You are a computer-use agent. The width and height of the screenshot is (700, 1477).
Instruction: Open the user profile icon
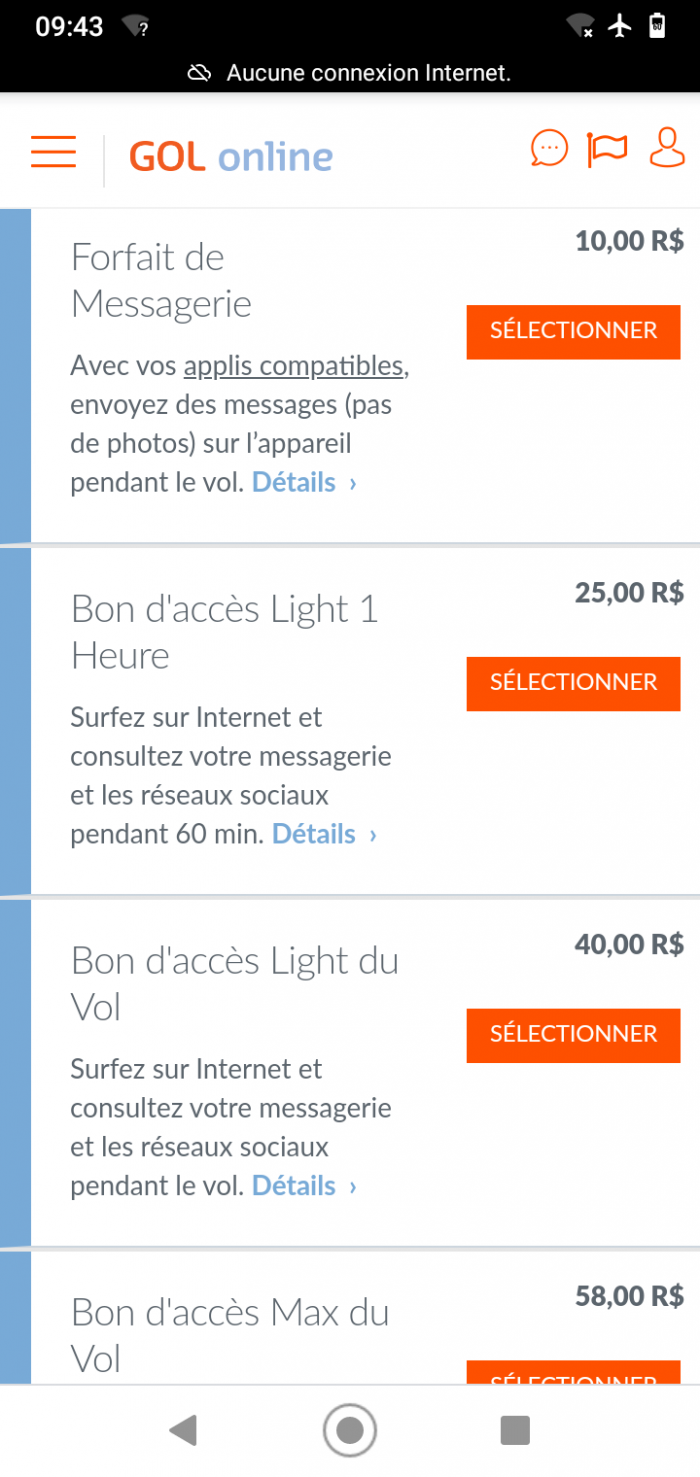pos(667,148)
